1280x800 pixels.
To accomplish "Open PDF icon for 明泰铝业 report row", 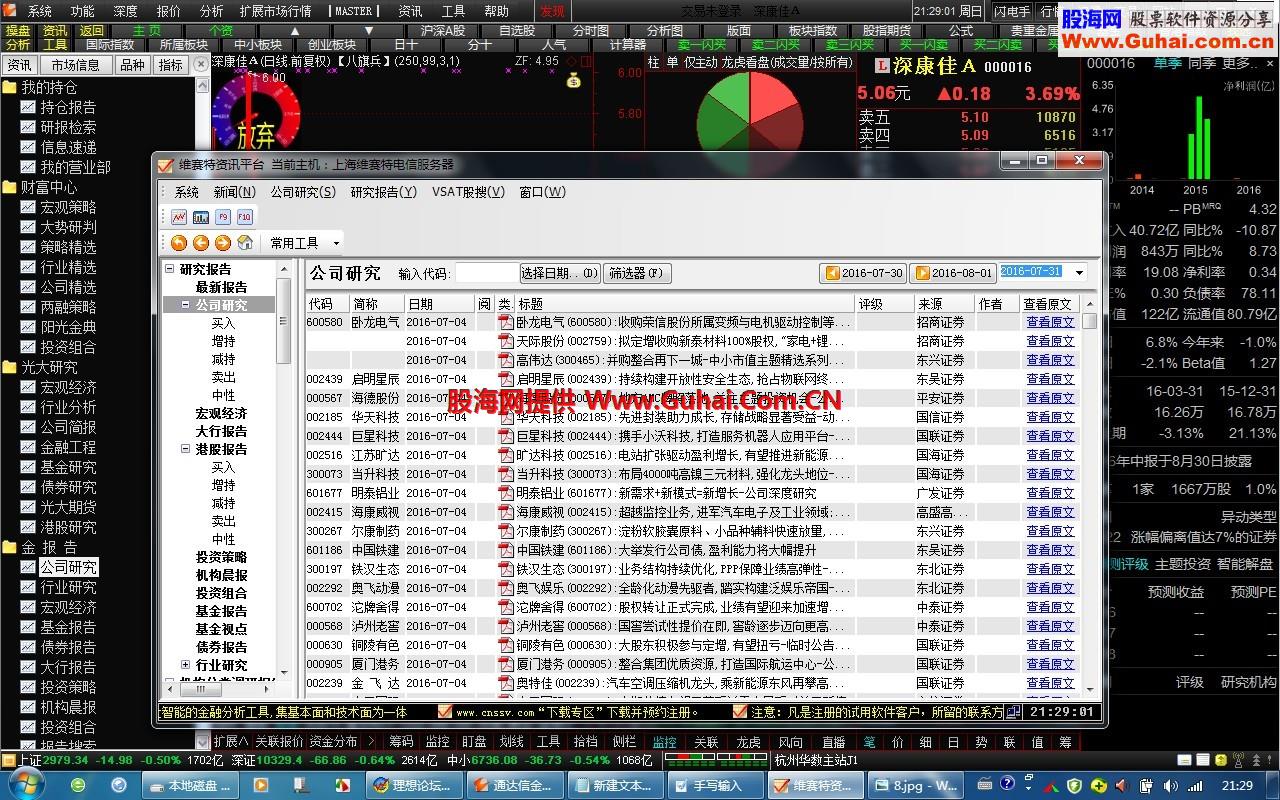I will (506, 493).
